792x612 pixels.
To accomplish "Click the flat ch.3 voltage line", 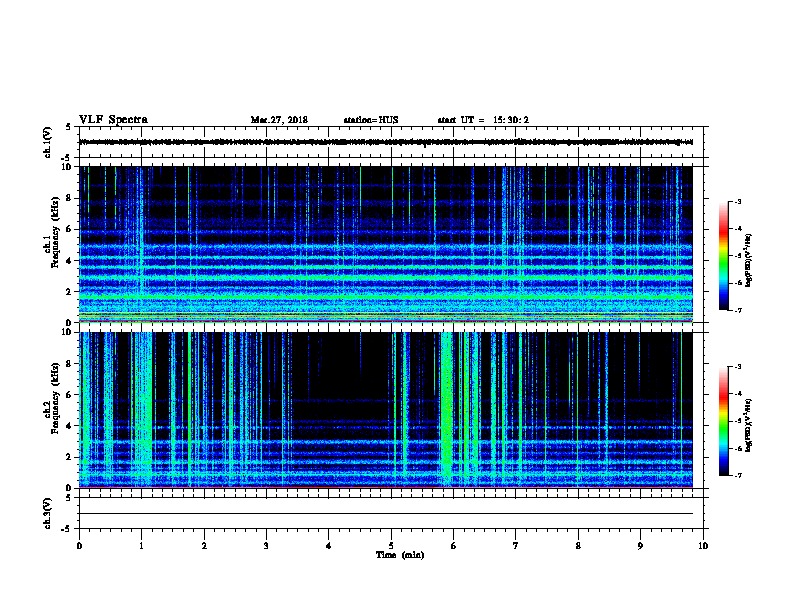I will coord(386,514).
